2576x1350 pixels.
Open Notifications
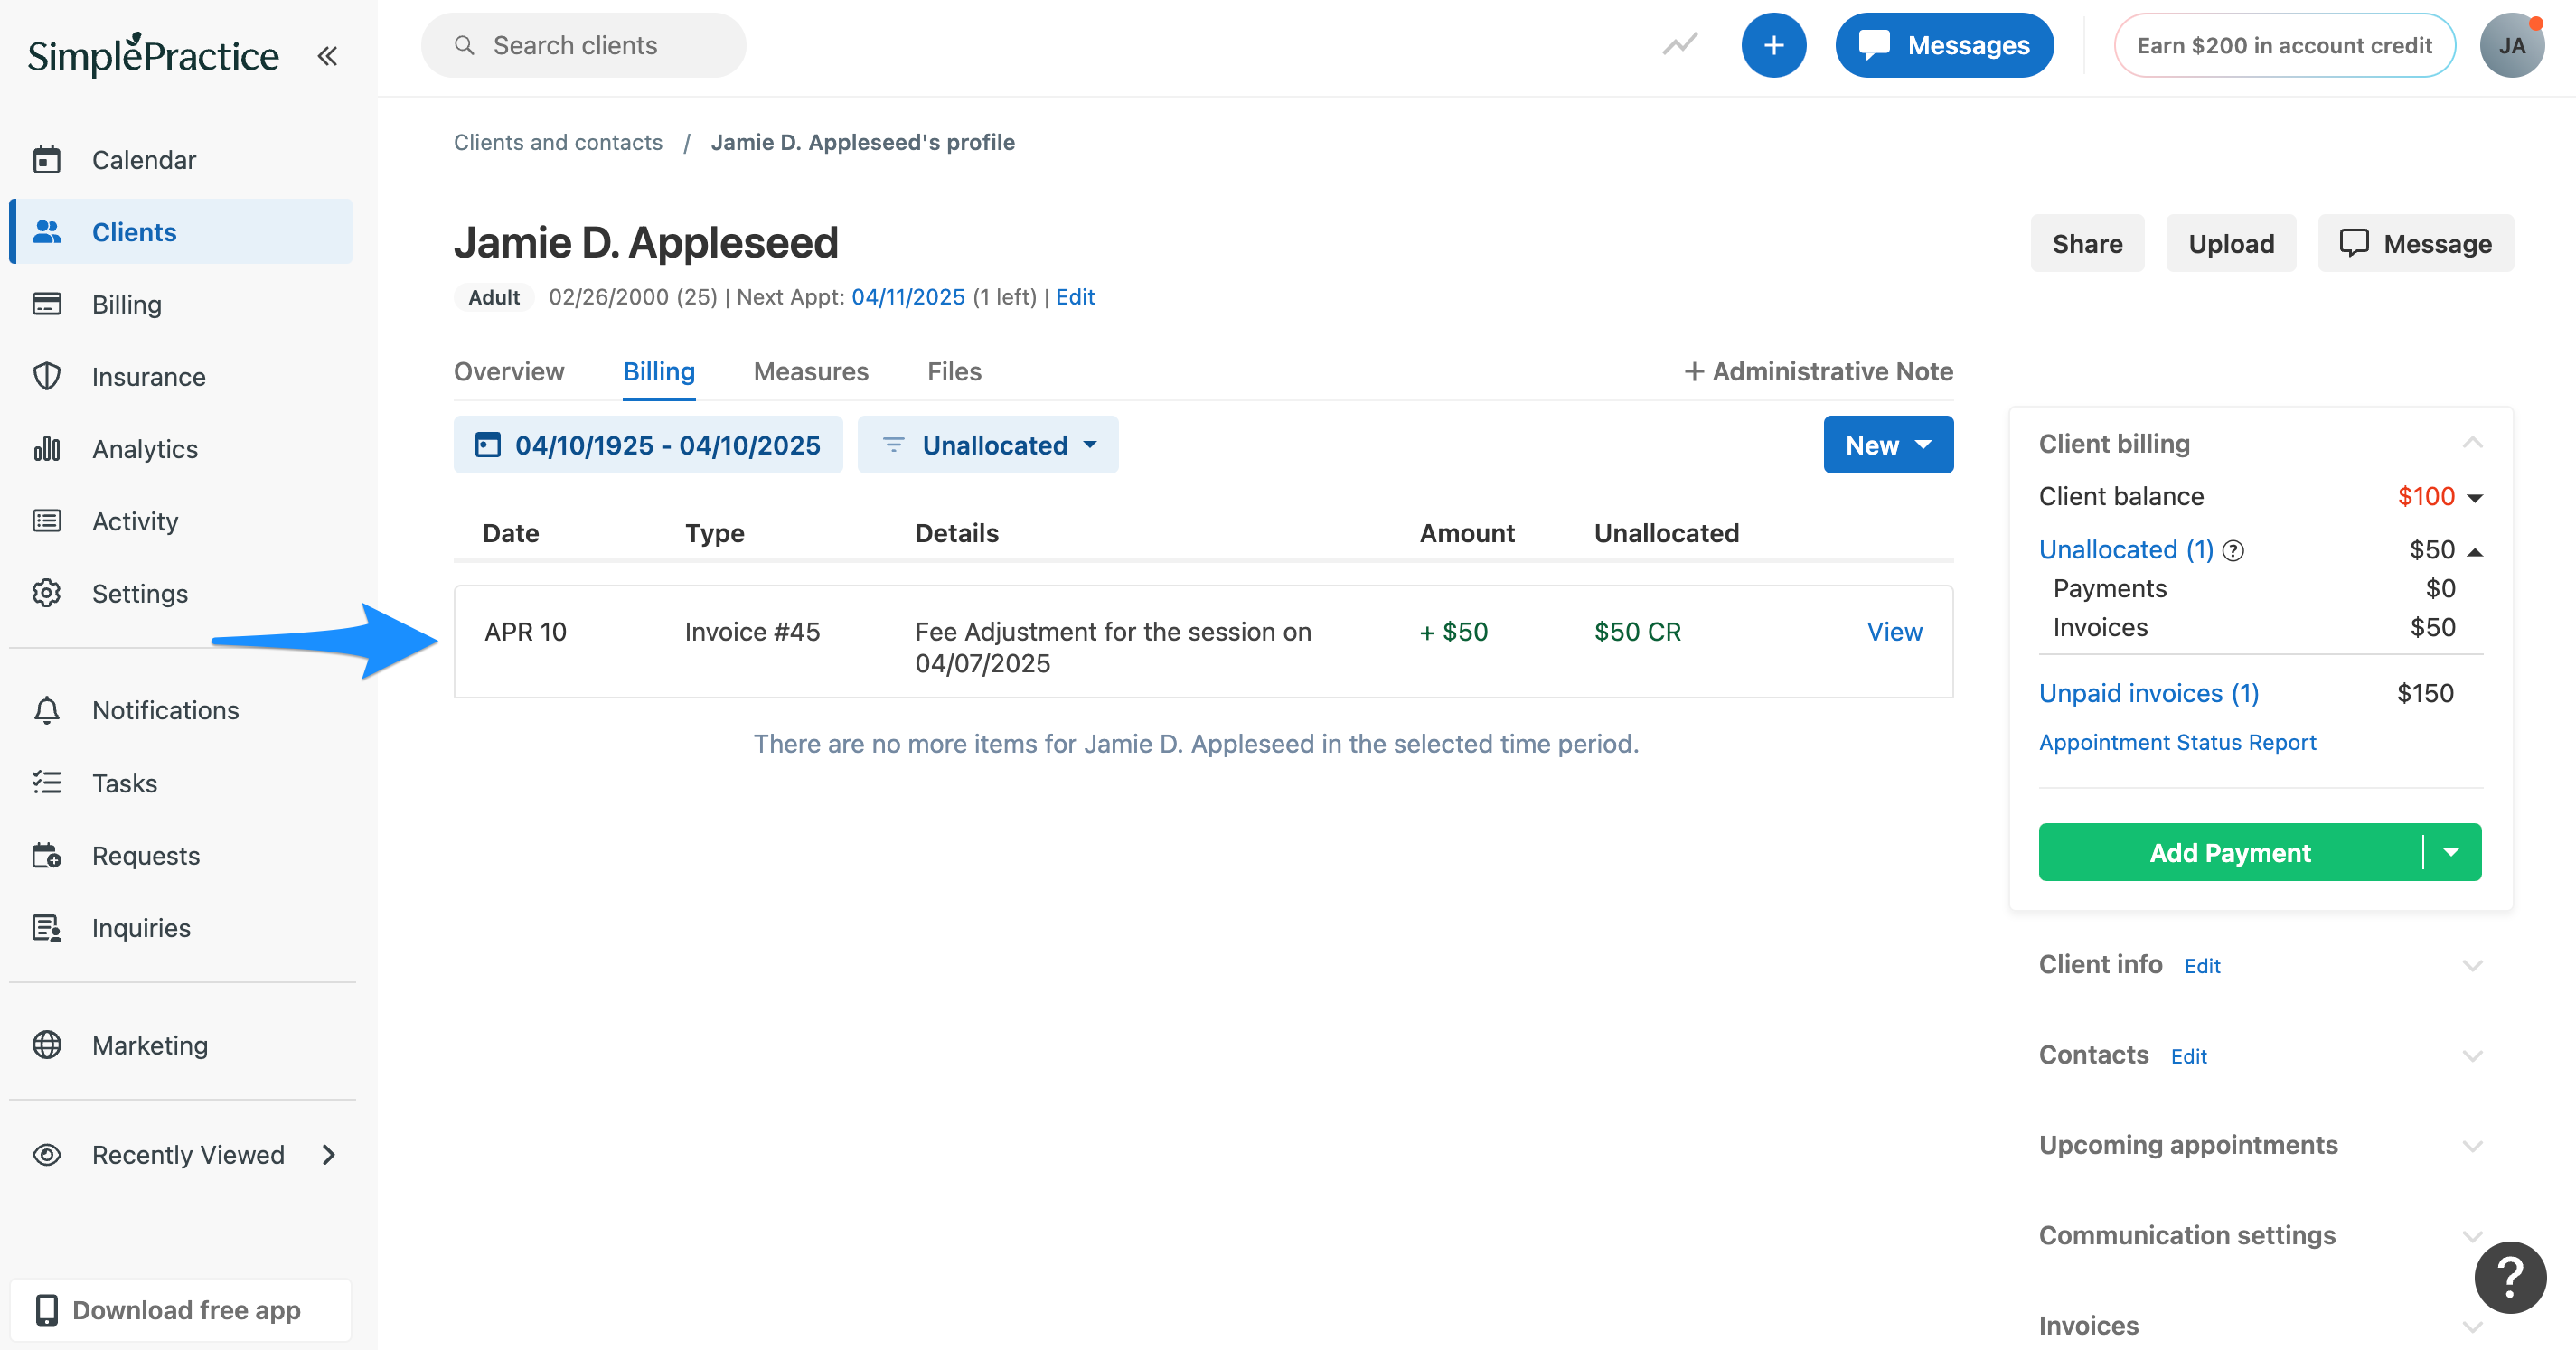coord(165,710)
